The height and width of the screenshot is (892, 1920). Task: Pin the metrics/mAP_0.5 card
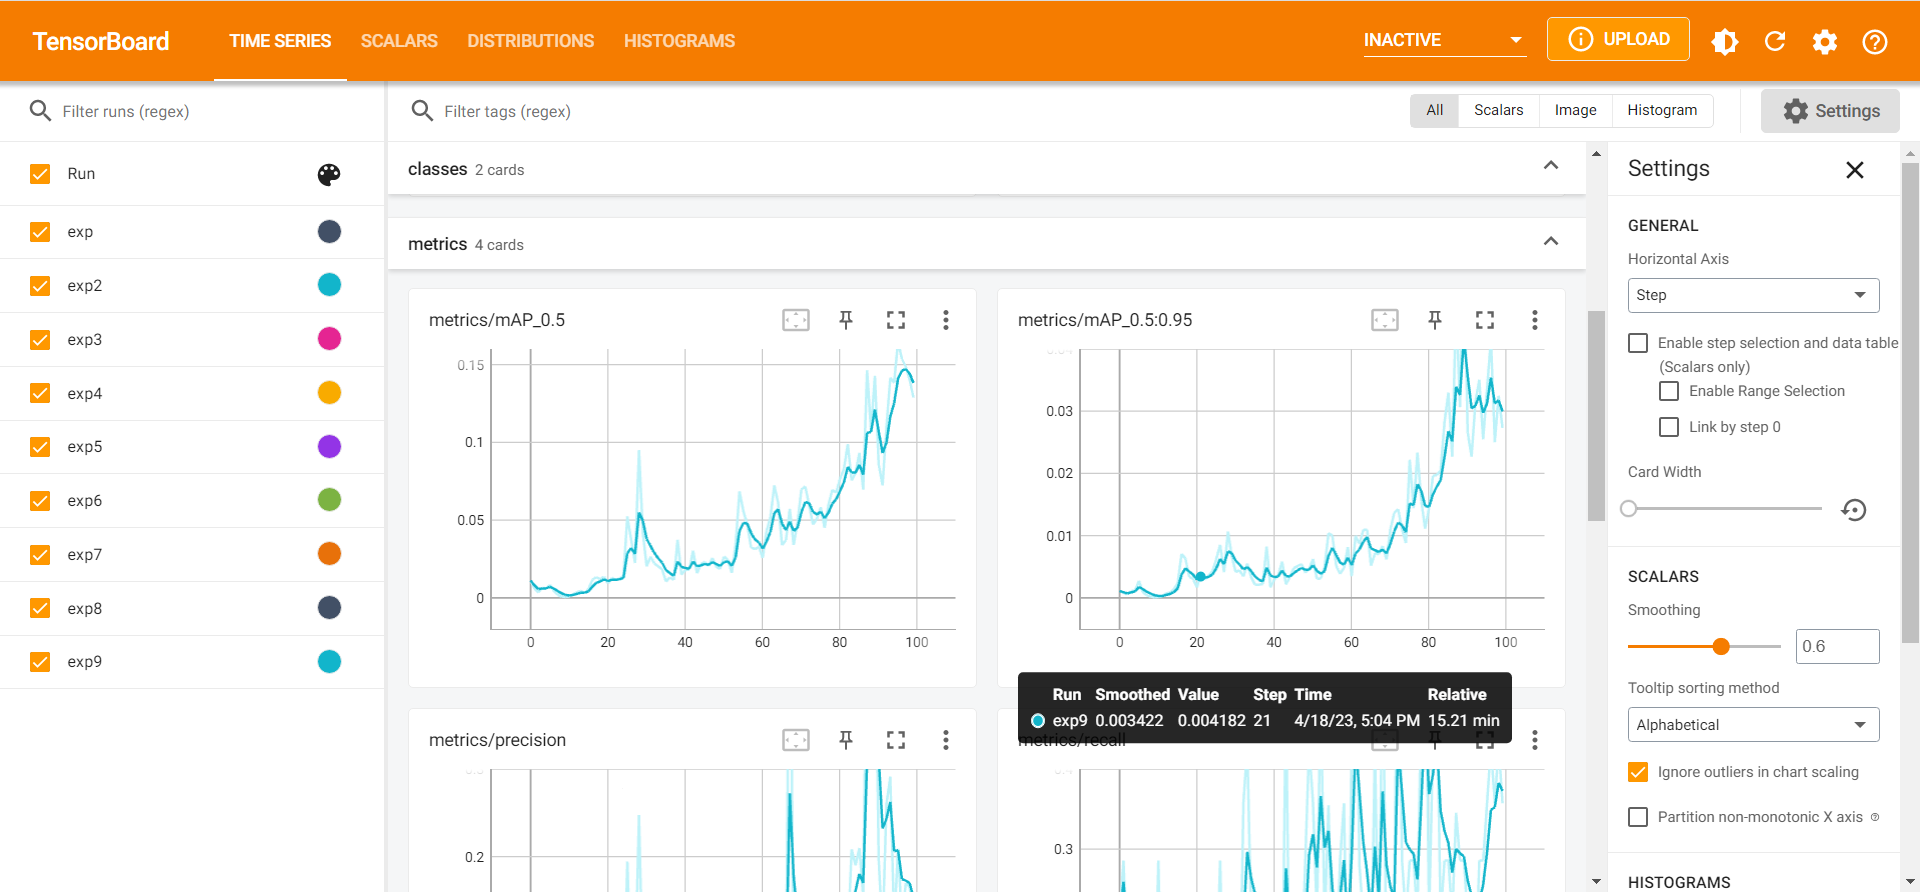click(846, 320)
